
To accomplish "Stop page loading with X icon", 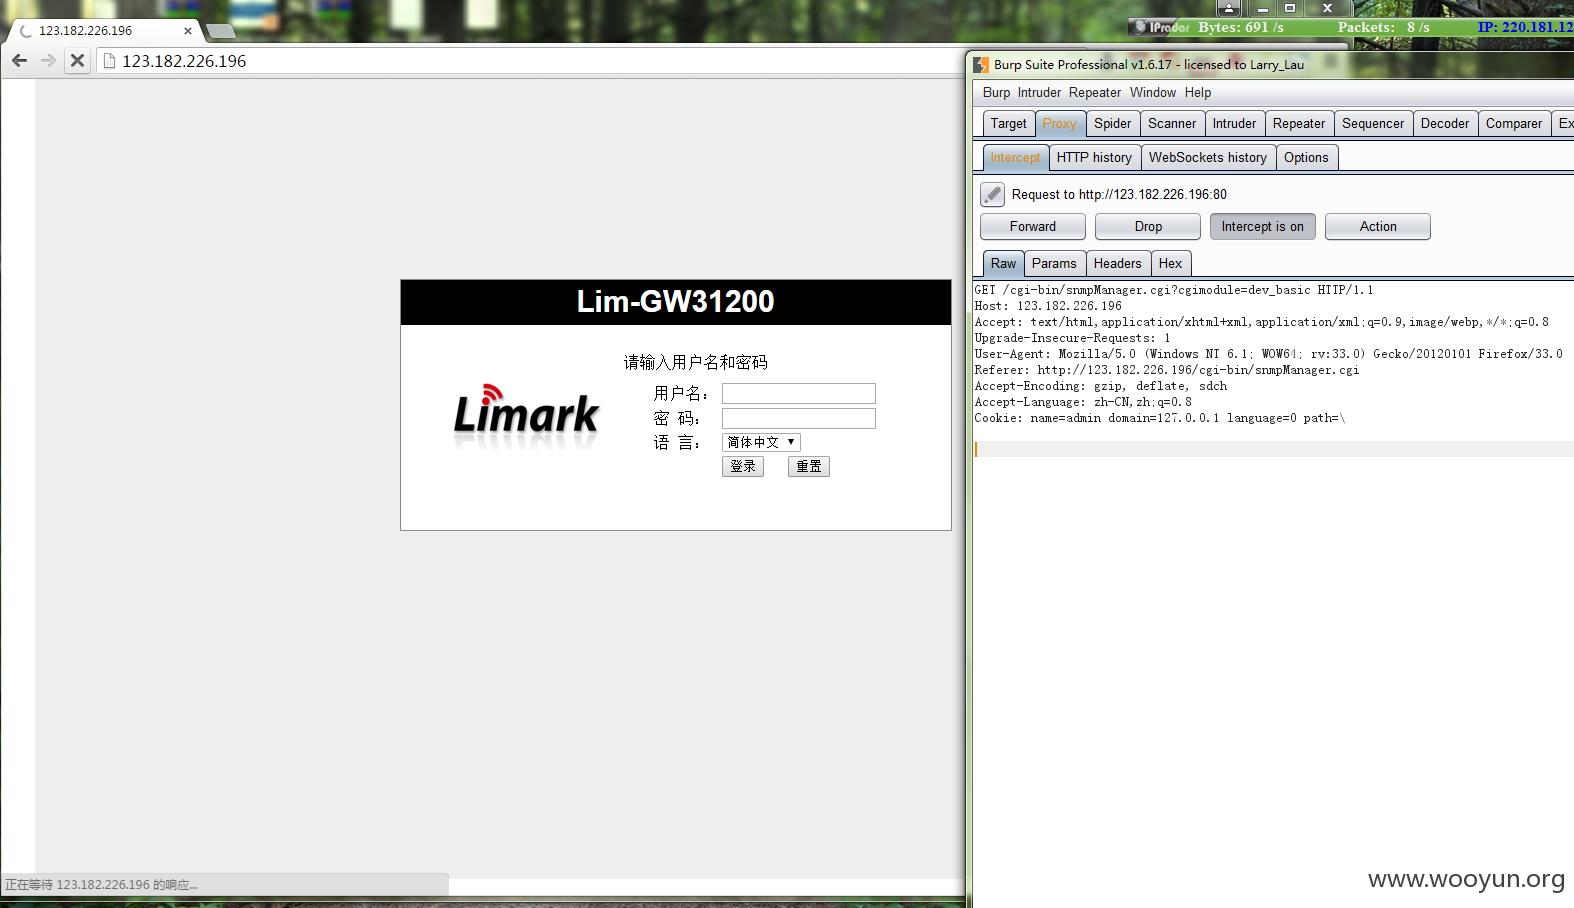I will [77, 61].
